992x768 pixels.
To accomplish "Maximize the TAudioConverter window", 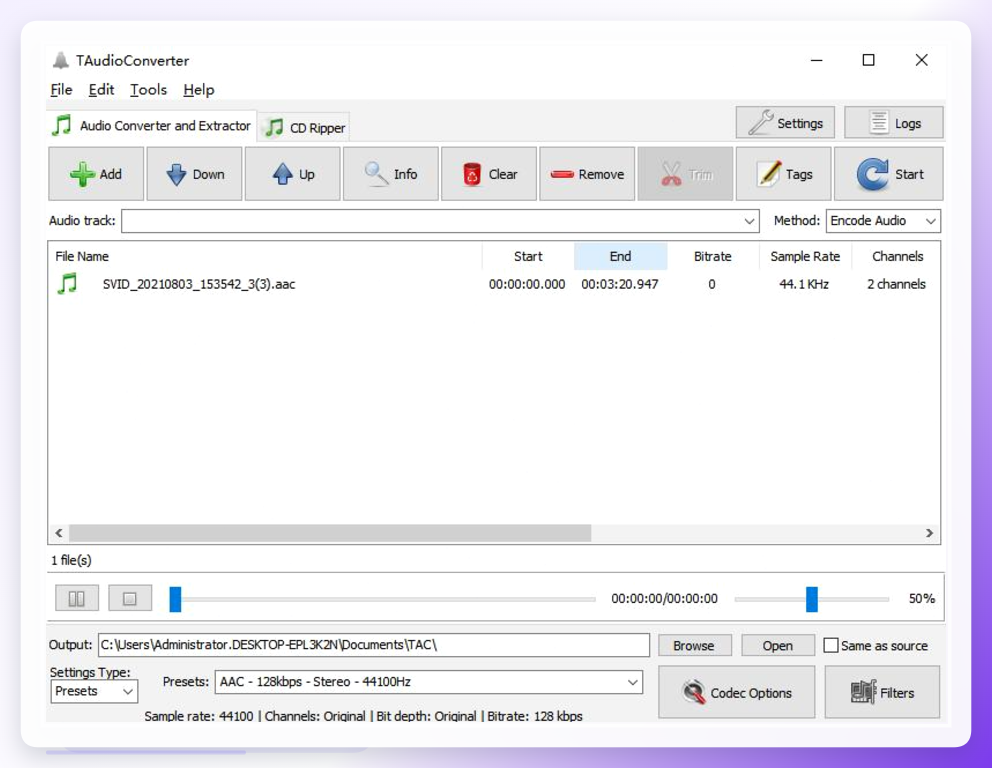I will tap(869, 60).
